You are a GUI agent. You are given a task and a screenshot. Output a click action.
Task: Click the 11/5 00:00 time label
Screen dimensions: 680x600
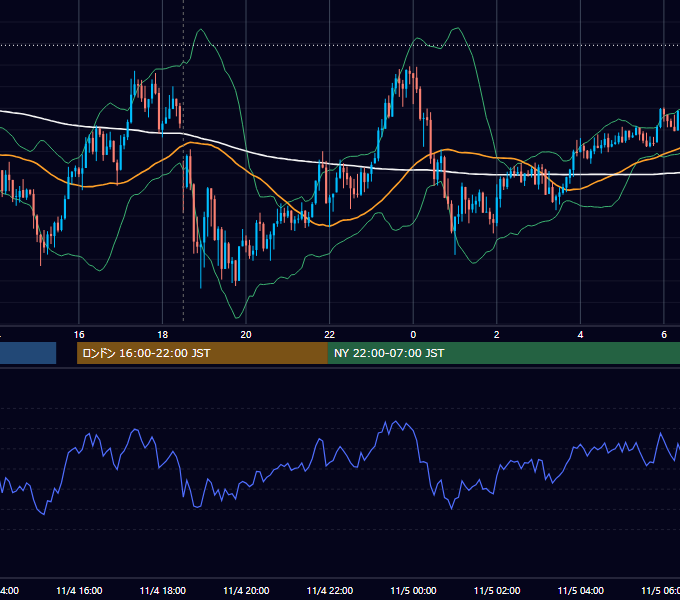(413, 590)
